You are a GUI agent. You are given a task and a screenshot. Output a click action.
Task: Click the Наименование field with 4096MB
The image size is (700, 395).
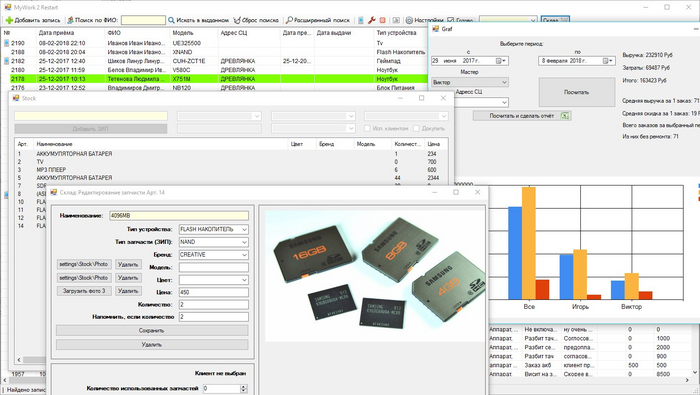[179, 216]
